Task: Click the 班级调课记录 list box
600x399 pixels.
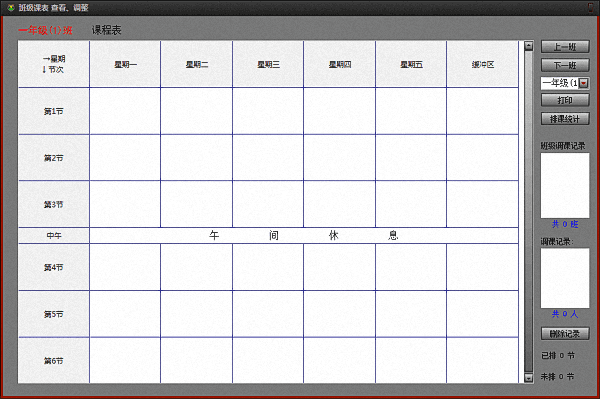Action: point(565,186)
